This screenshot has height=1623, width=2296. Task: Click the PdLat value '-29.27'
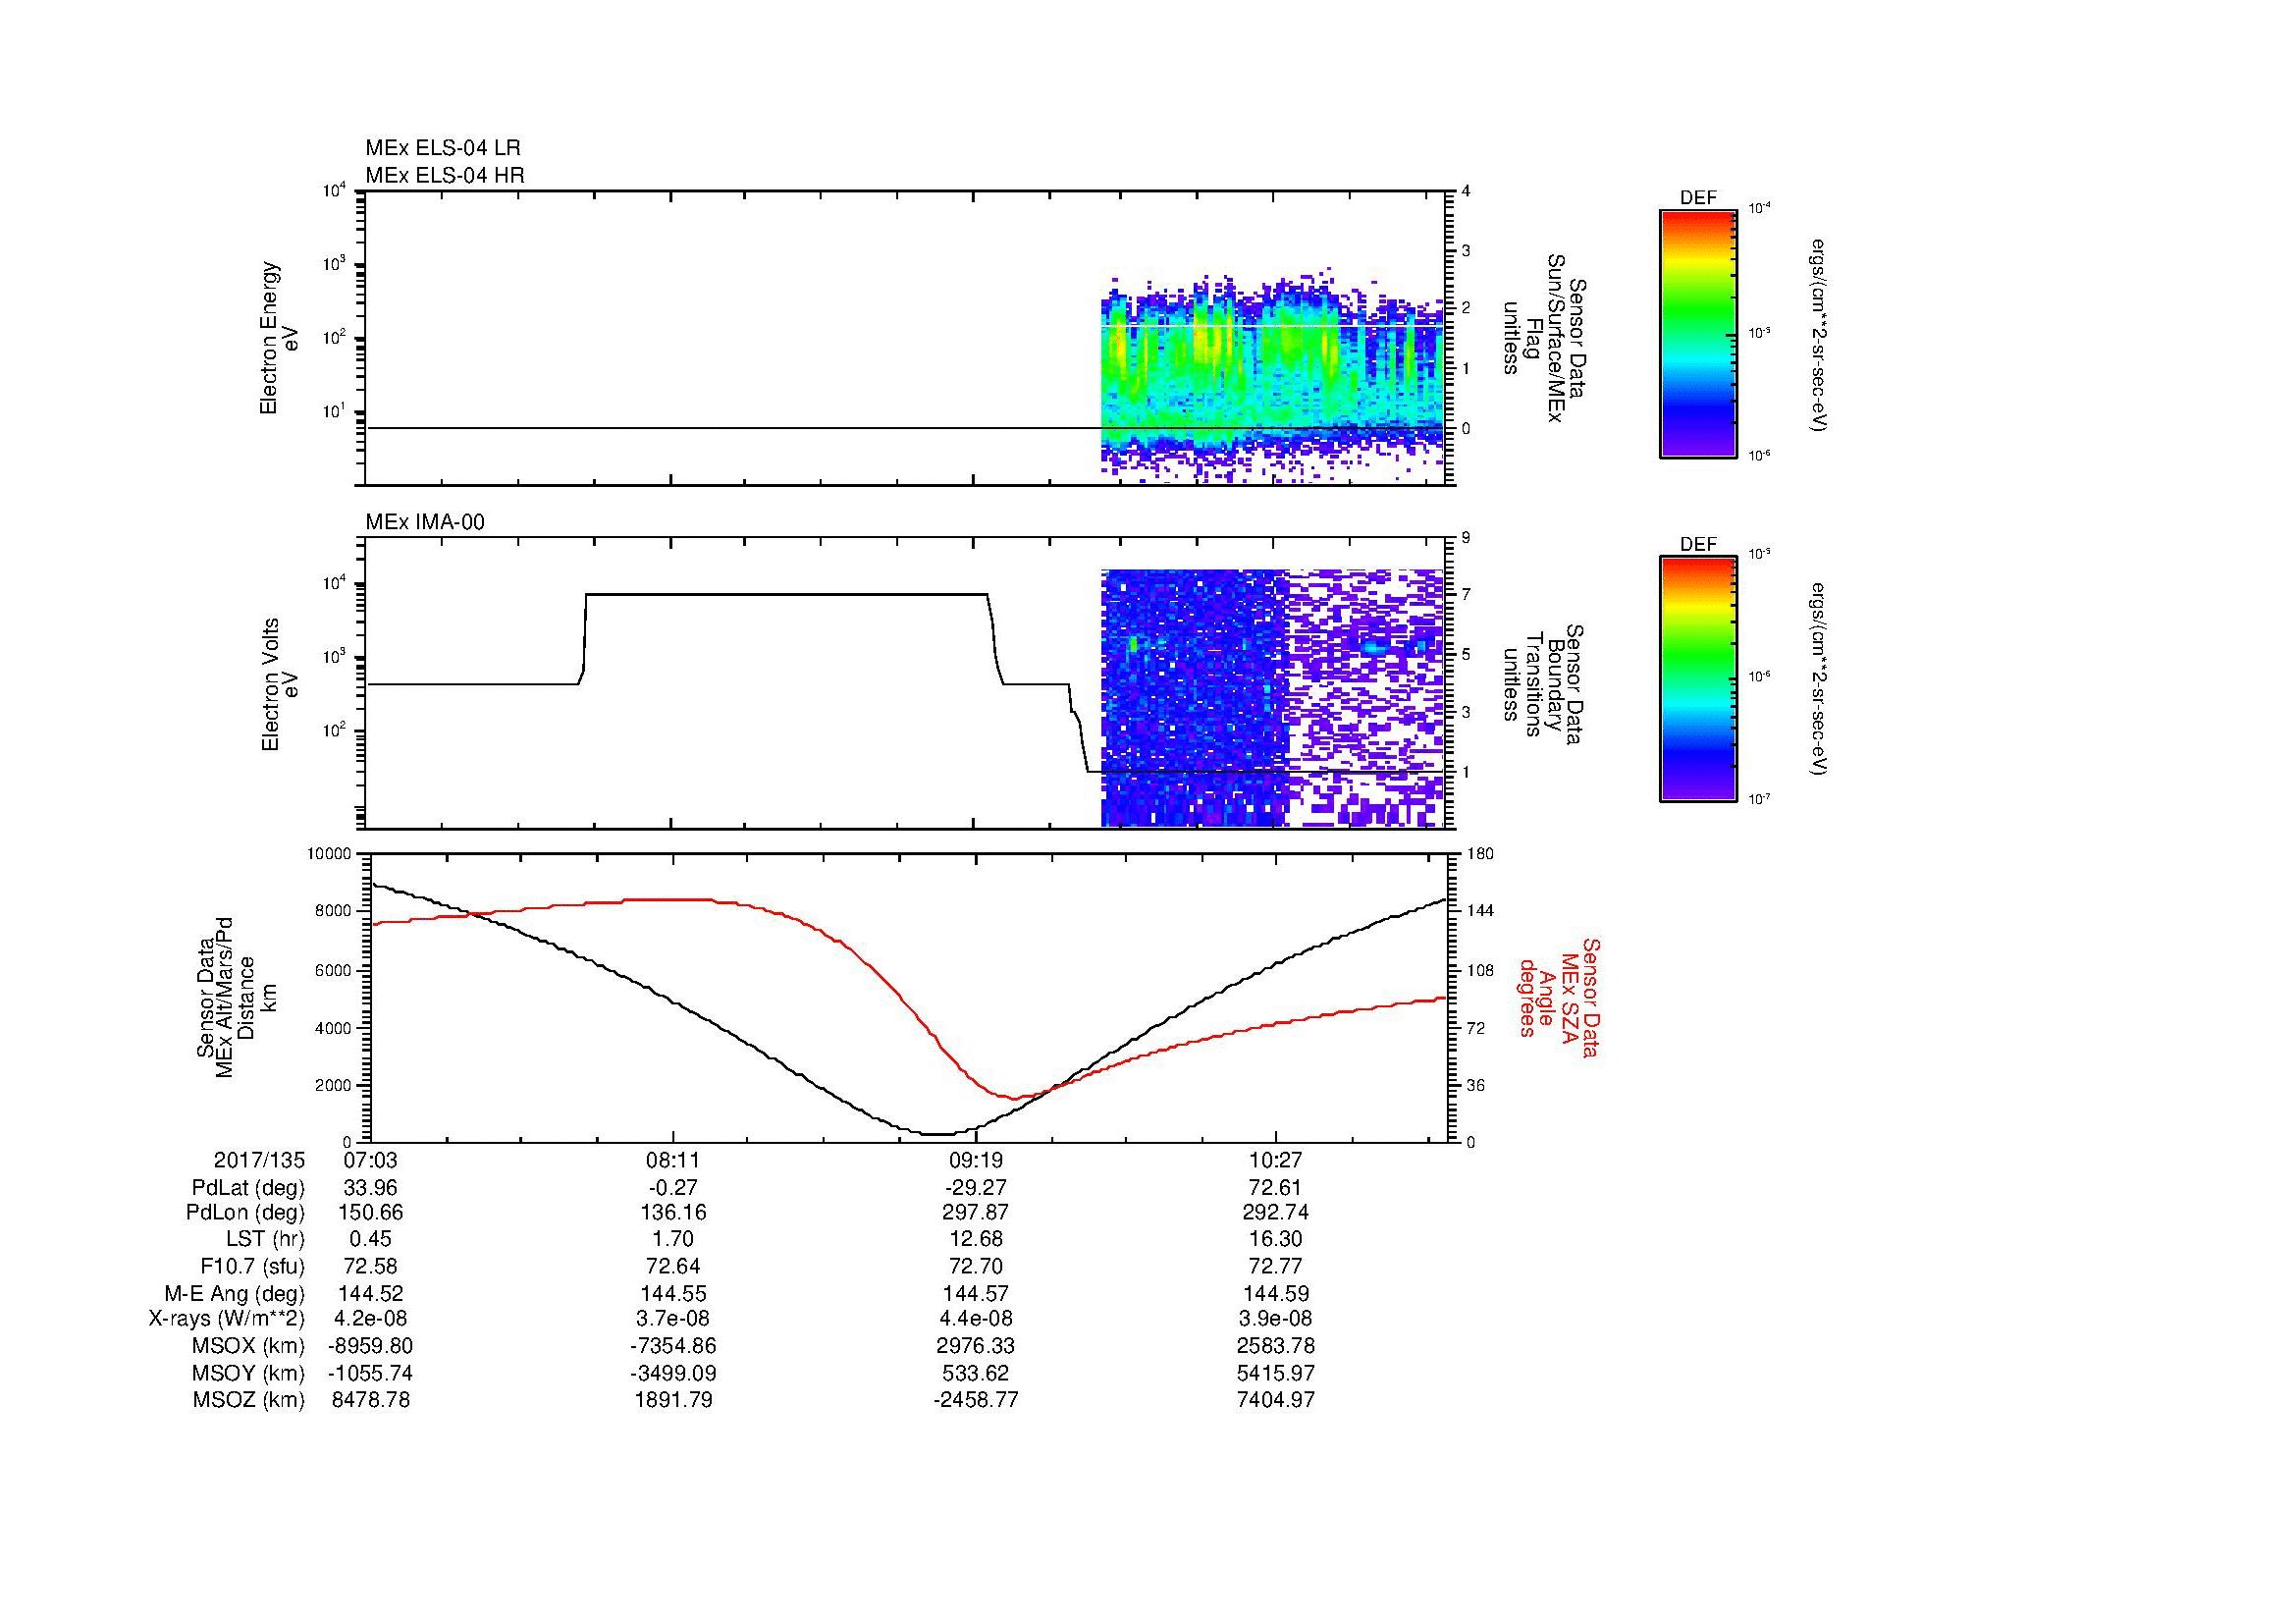tap(976, 1188)
